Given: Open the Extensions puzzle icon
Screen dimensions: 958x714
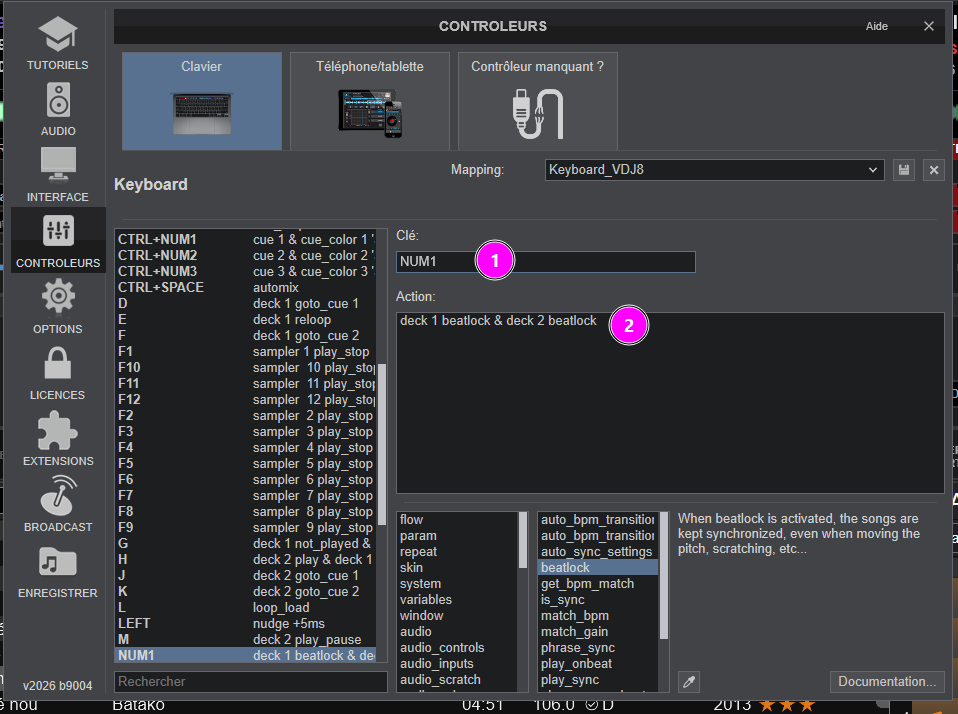Looking at the screenshot, I should [x=57, y=430].
